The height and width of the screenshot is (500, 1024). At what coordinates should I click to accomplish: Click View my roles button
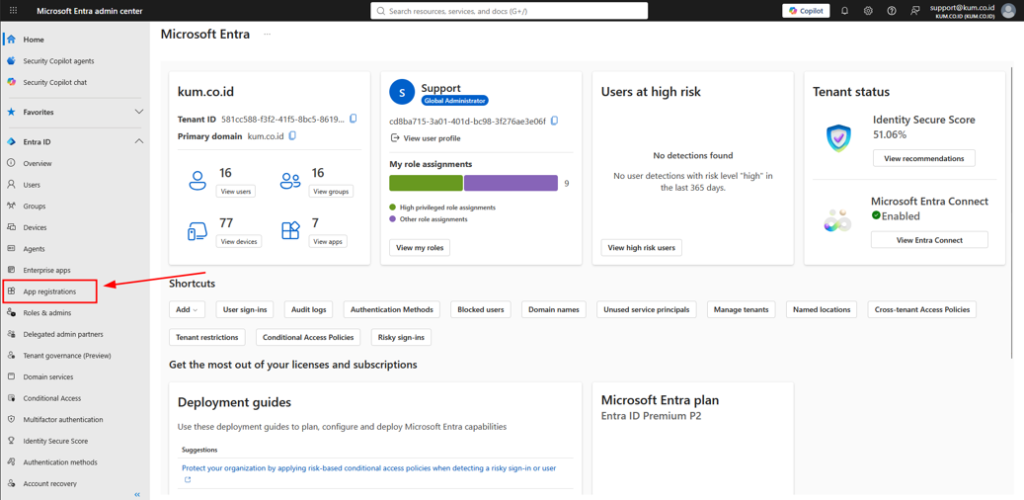point(419,247)
